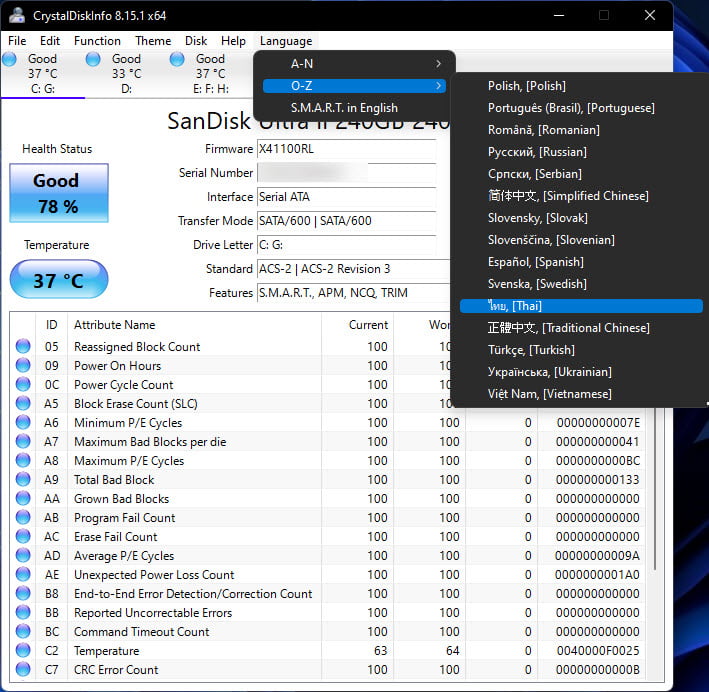The height and width of the screenshot is (692, 709).
Task: Click the Standard field ACS-2 Revision 3
Action: point(354,269)
